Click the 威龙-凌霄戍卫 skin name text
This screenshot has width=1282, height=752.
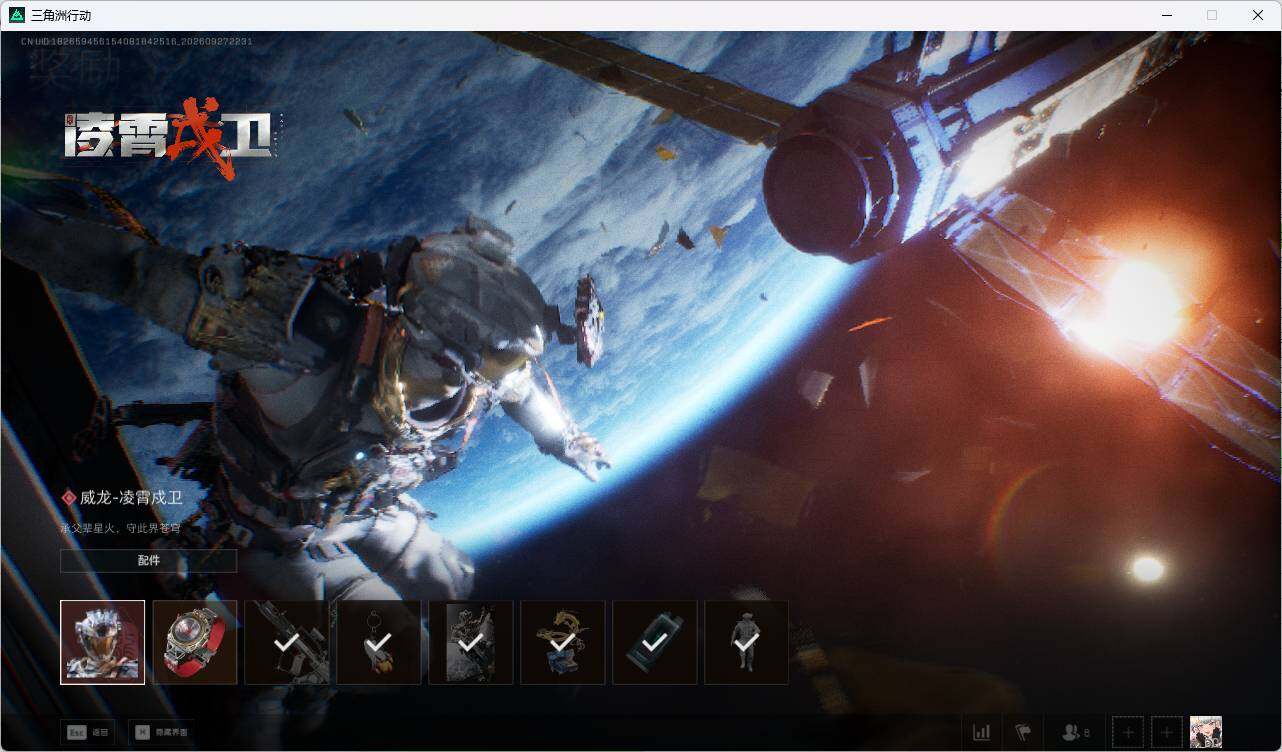click(131, 498)
